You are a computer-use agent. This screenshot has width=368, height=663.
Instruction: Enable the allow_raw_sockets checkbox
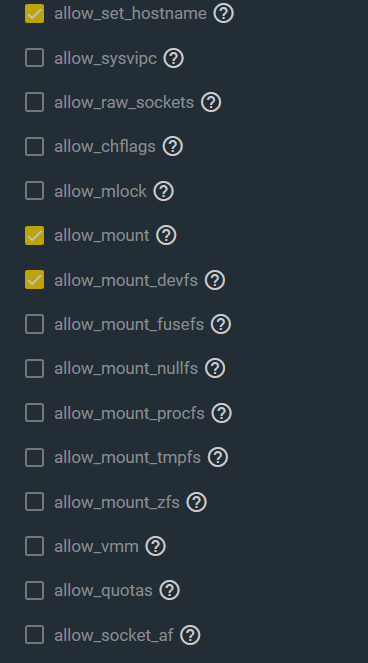point(34,102)
